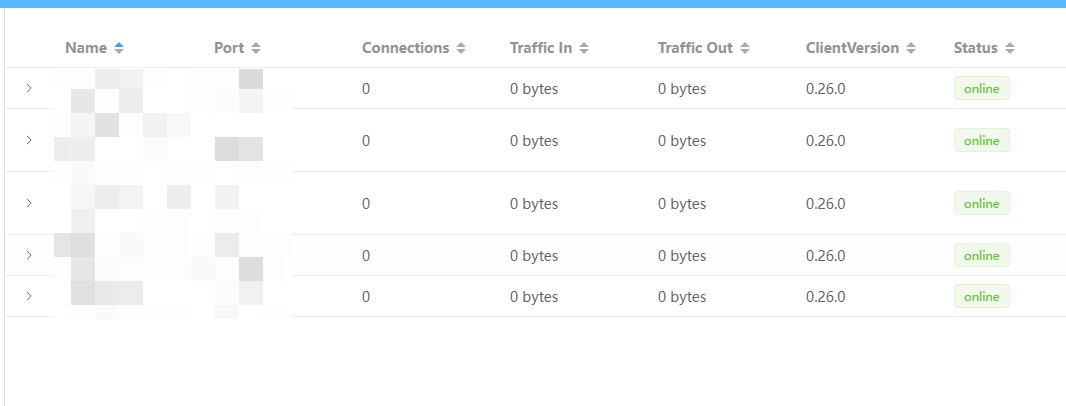Click the Traffic In column sort icon

[584, 48]
